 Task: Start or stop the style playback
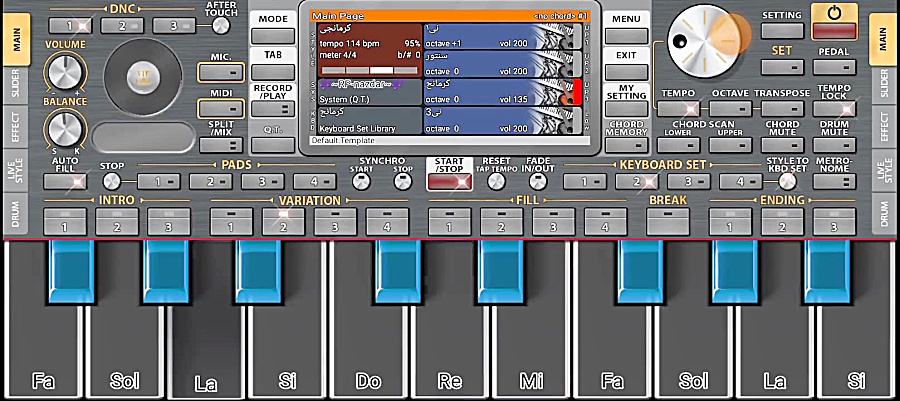click(449, 181)
